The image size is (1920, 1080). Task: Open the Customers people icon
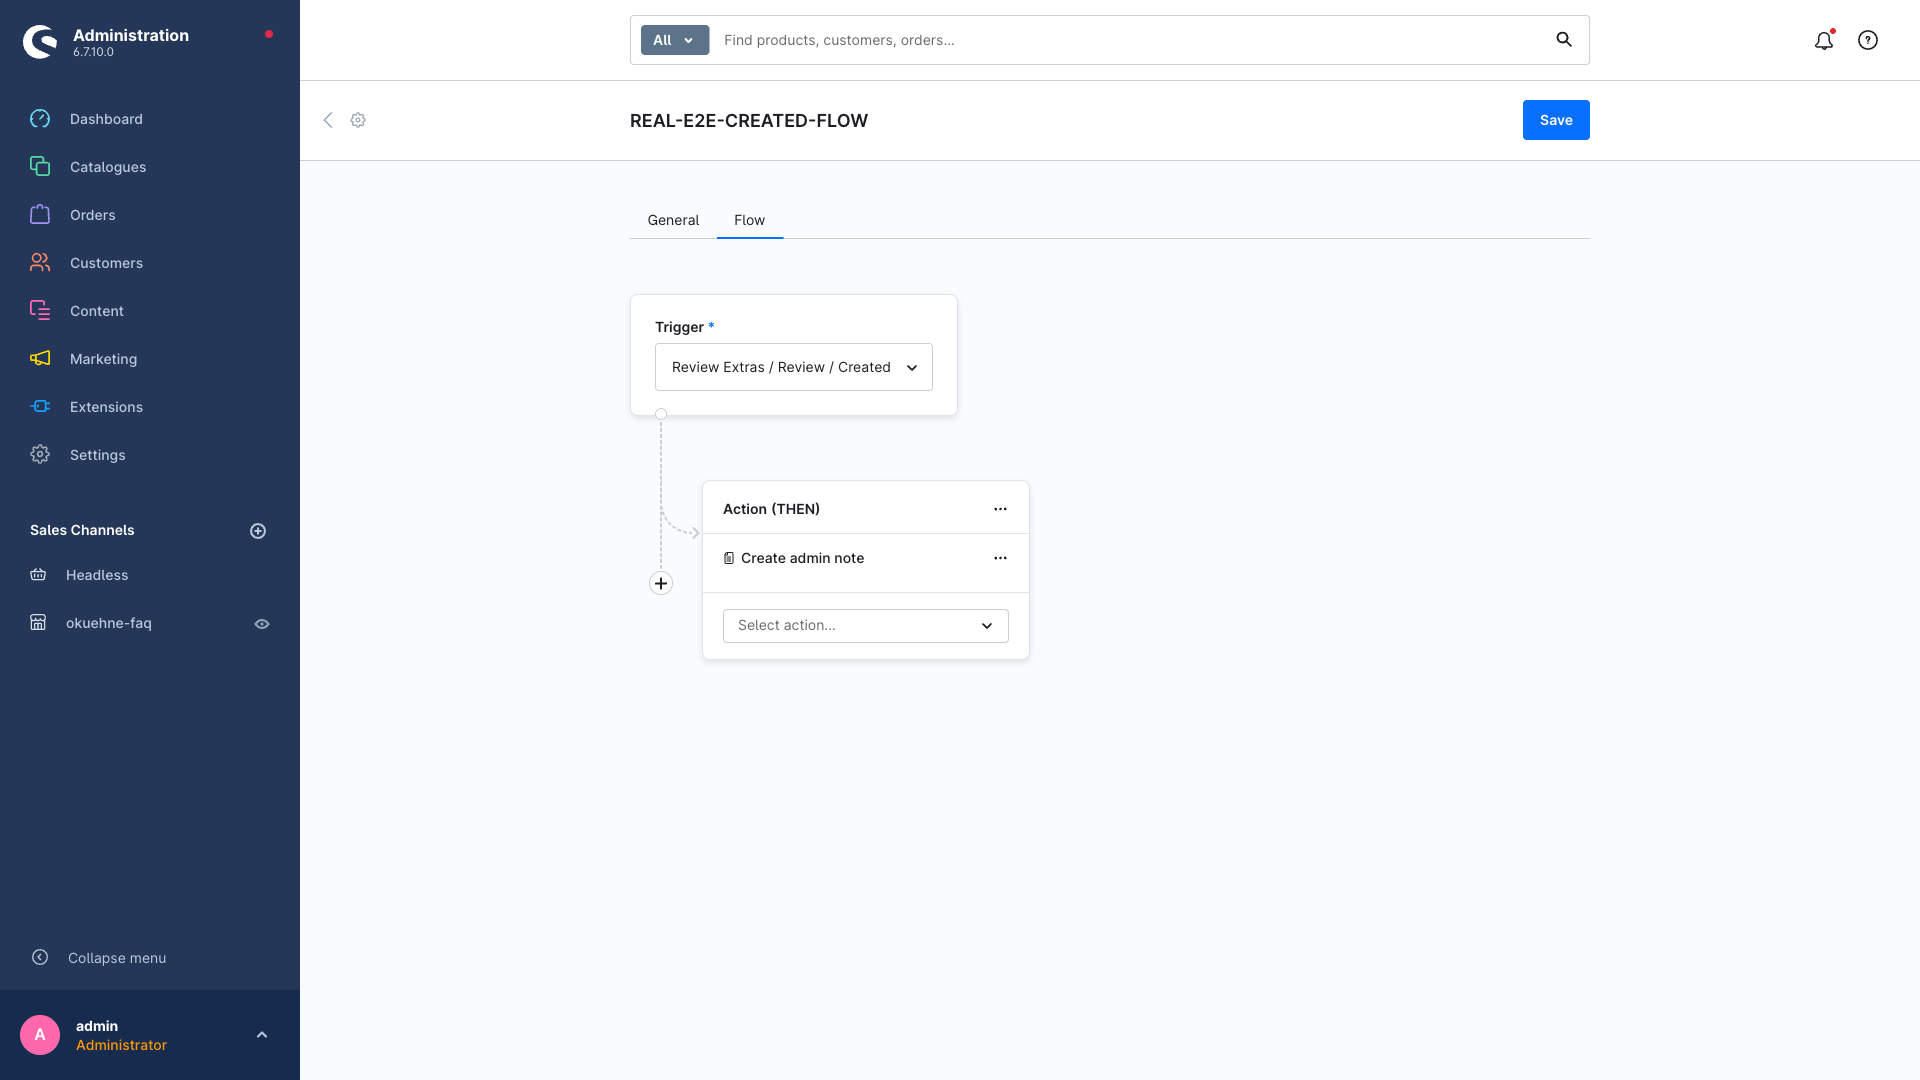[x=40, y=263]
